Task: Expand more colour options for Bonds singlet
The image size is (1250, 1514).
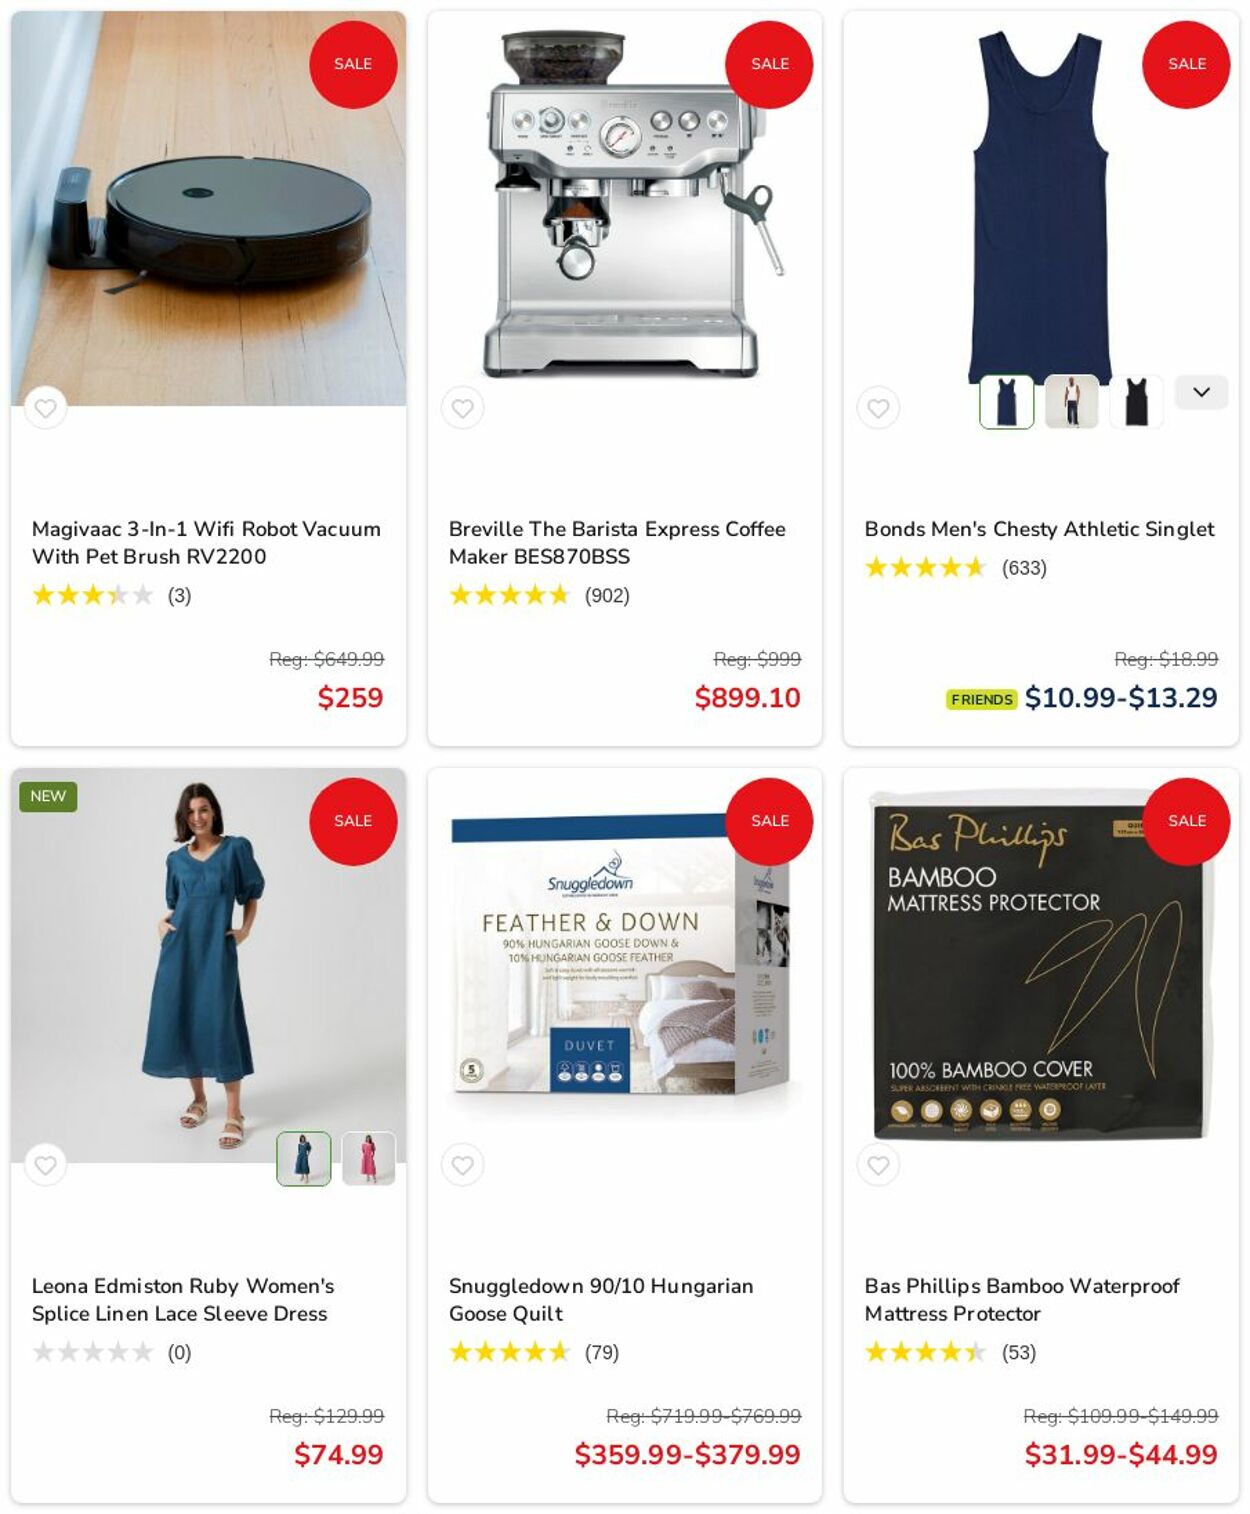Action: pyautogui.click(x=1201, y=392)
